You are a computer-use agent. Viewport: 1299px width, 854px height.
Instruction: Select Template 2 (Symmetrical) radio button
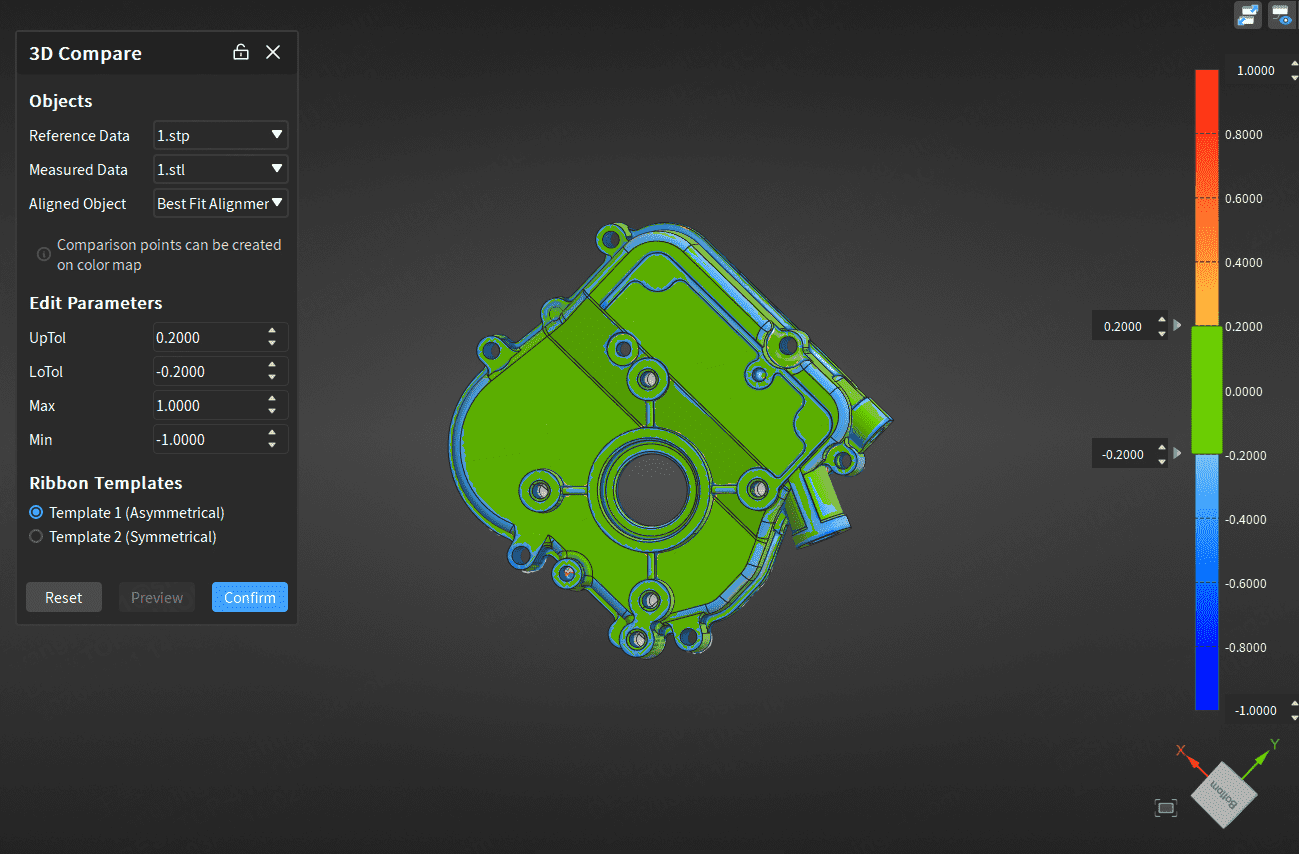pos(36,536)
